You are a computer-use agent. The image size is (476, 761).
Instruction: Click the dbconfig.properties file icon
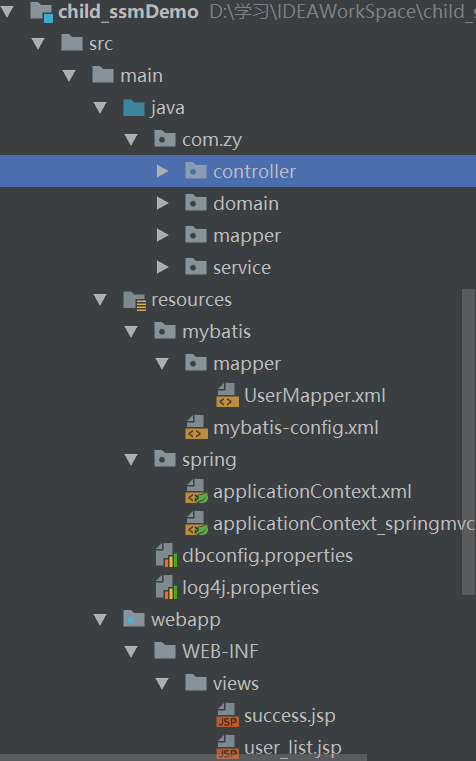166,555
